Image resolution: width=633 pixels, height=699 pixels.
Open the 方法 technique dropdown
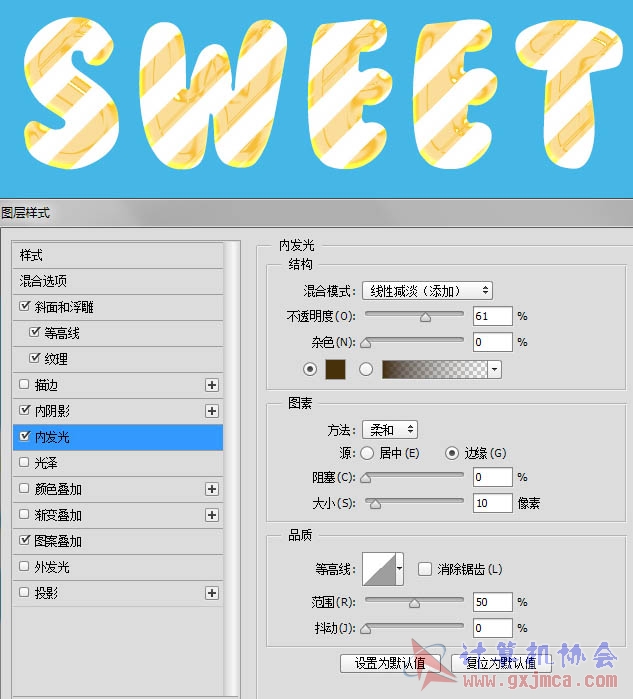coord(390,430)
